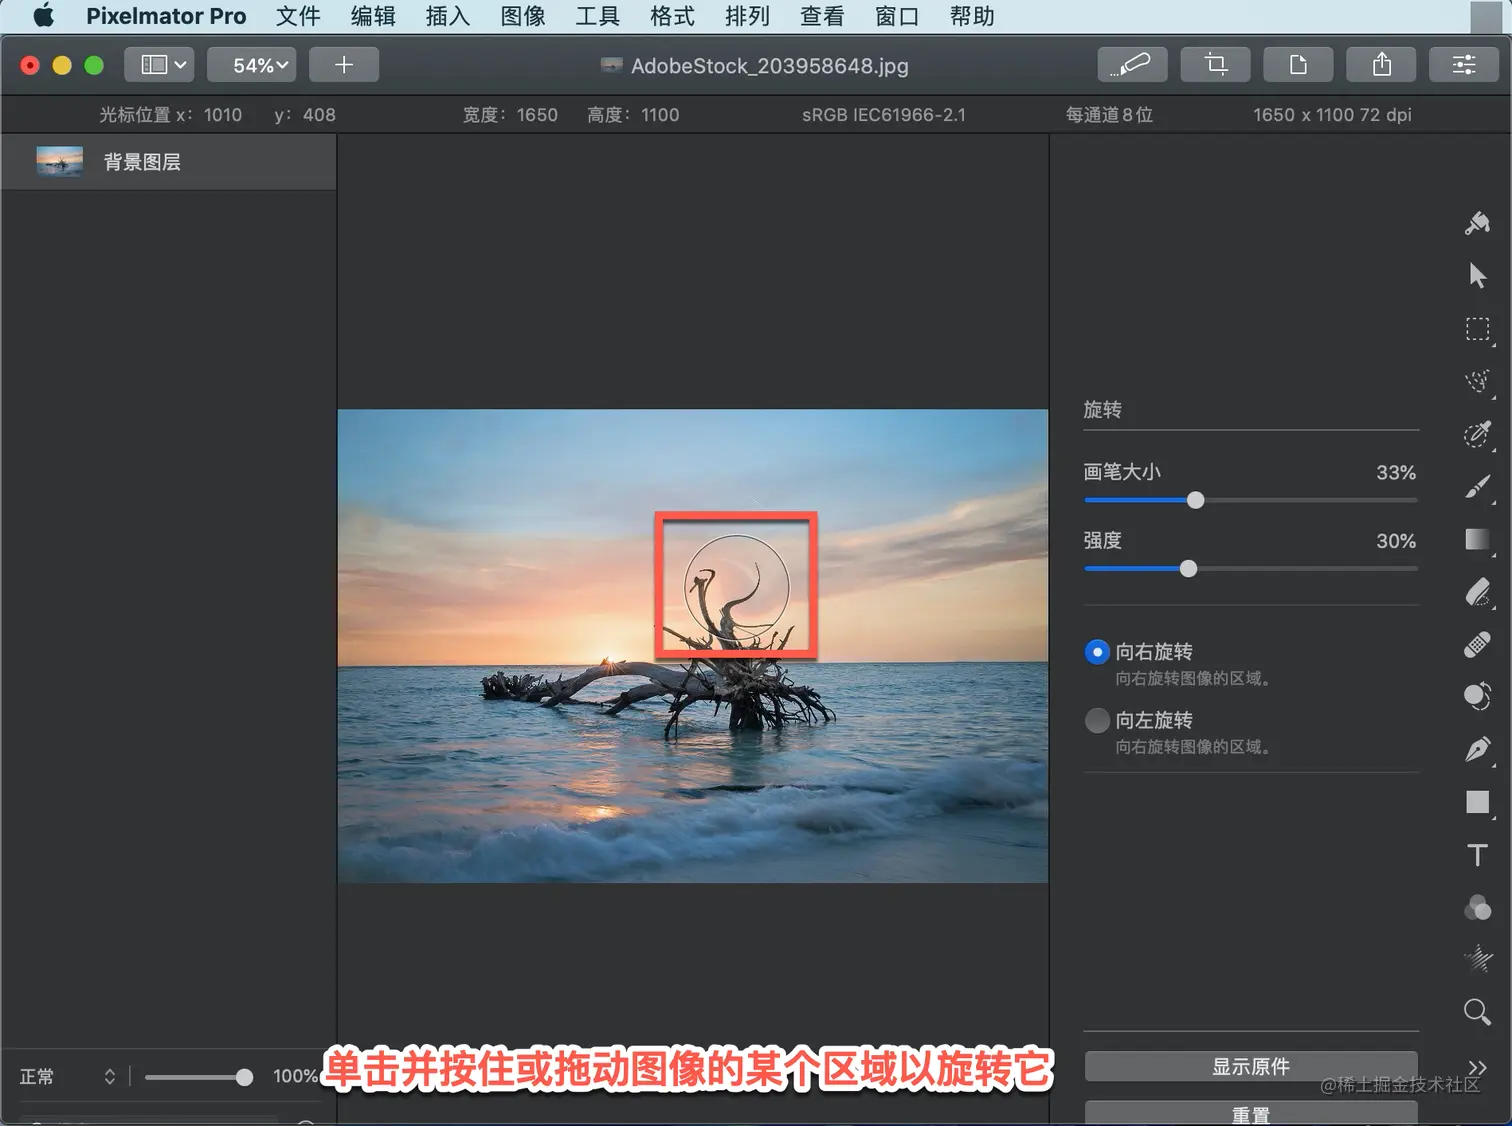
Task: Click the 宽度: 1650 readout
Action: (510, 115)
